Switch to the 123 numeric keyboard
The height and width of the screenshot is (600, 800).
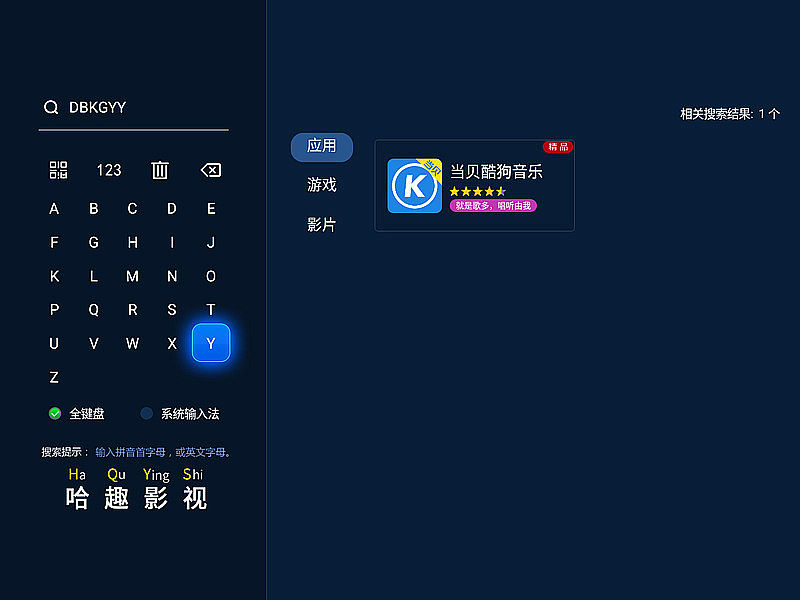[109, 170]
